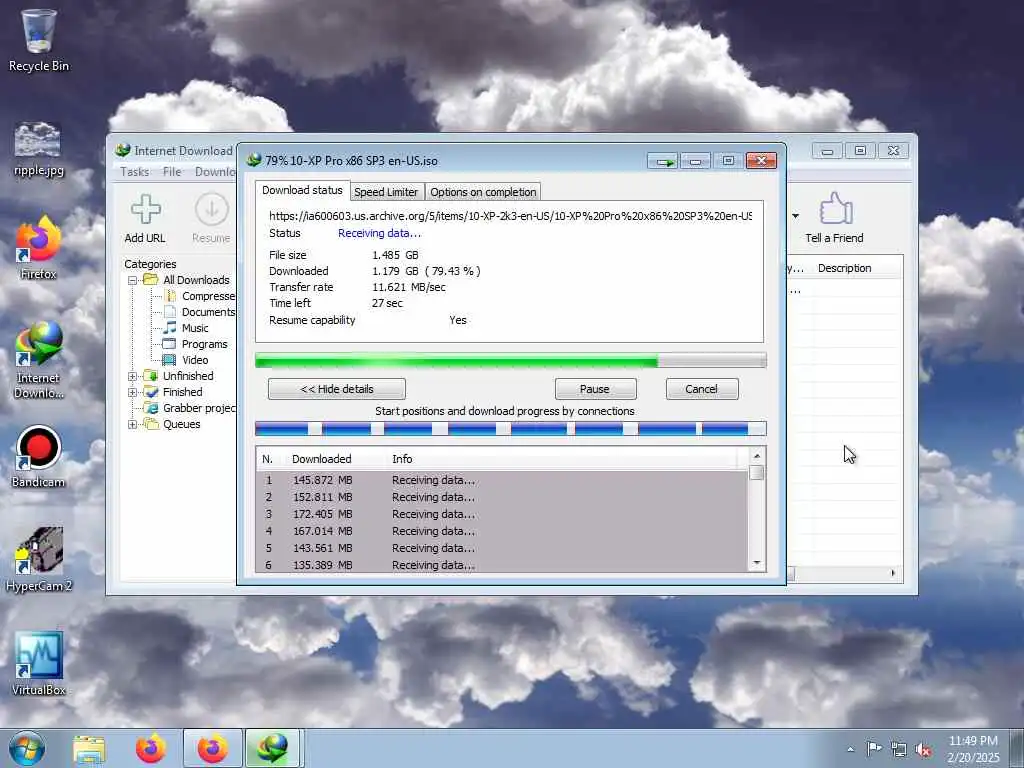
Task: Click the connections list scroll up arrow
Action: (757, 456)
